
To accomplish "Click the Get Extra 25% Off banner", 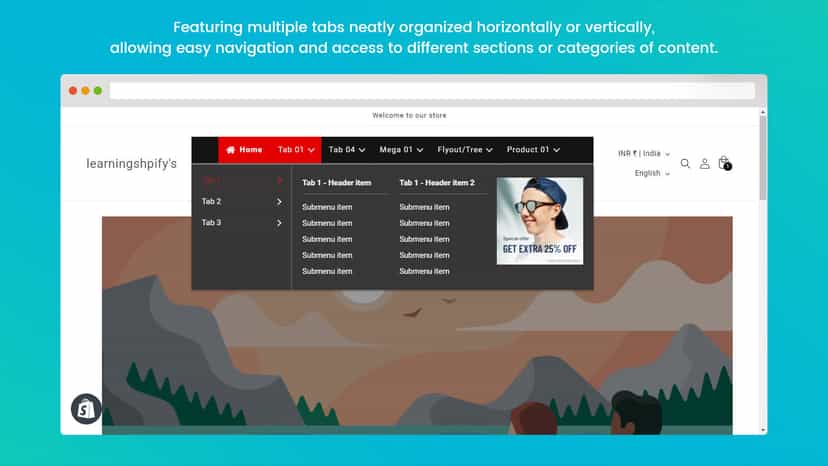I will [x=540, y=221].
